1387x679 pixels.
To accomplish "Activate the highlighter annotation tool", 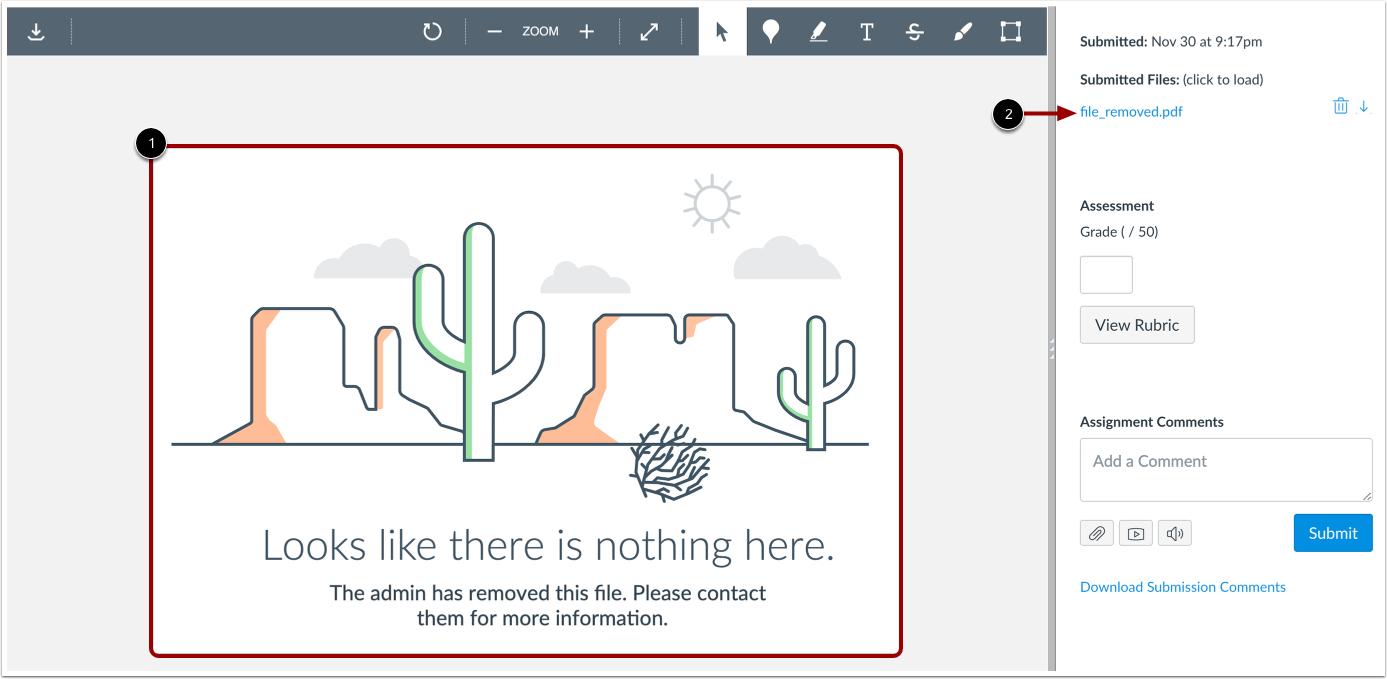I will point(818,31).
